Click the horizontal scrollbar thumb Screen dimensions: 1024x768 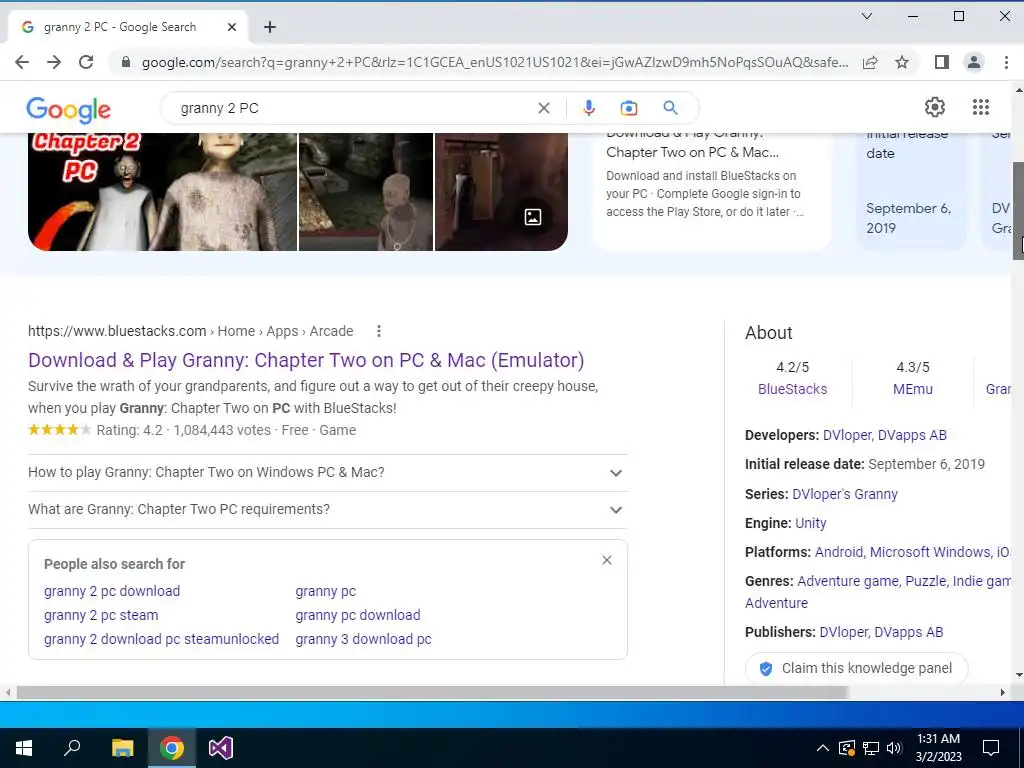(x=432, y=692)
